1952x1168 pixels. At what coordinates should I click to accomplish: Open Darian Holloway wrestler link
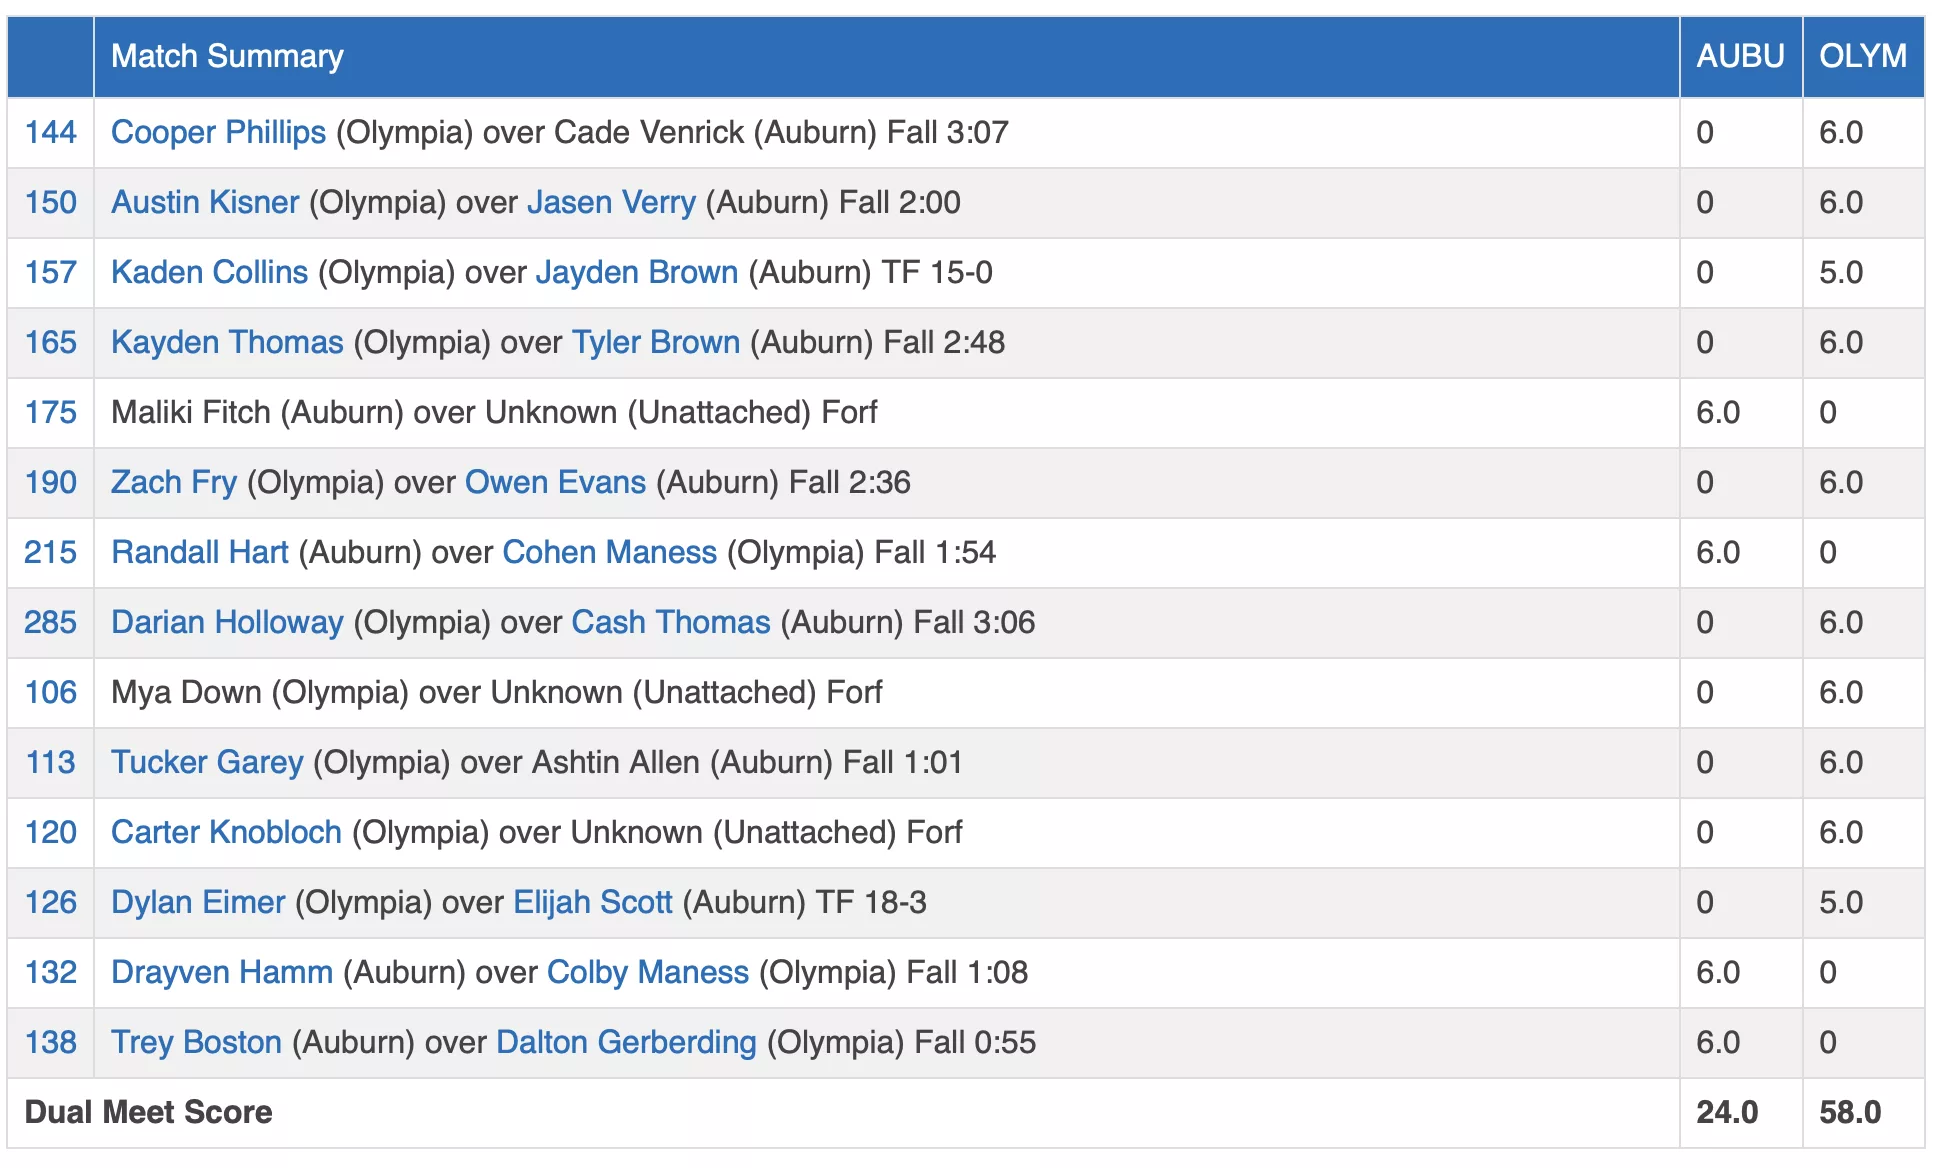click(x=227, y=622)
